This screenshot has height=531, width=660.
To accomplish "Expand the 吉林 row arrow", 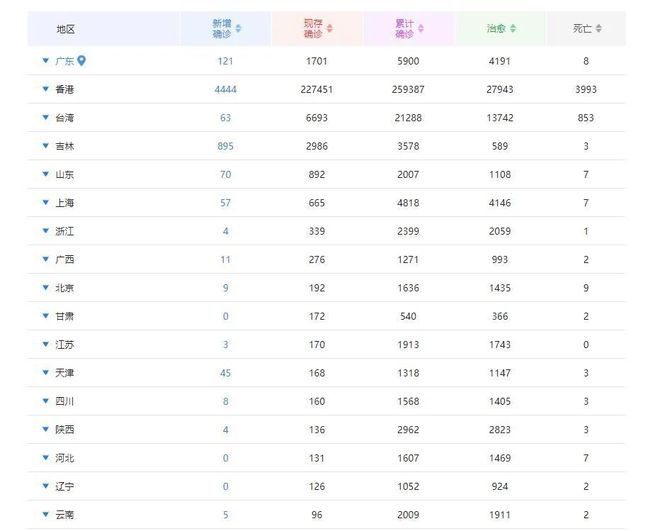I will [46, 146].
